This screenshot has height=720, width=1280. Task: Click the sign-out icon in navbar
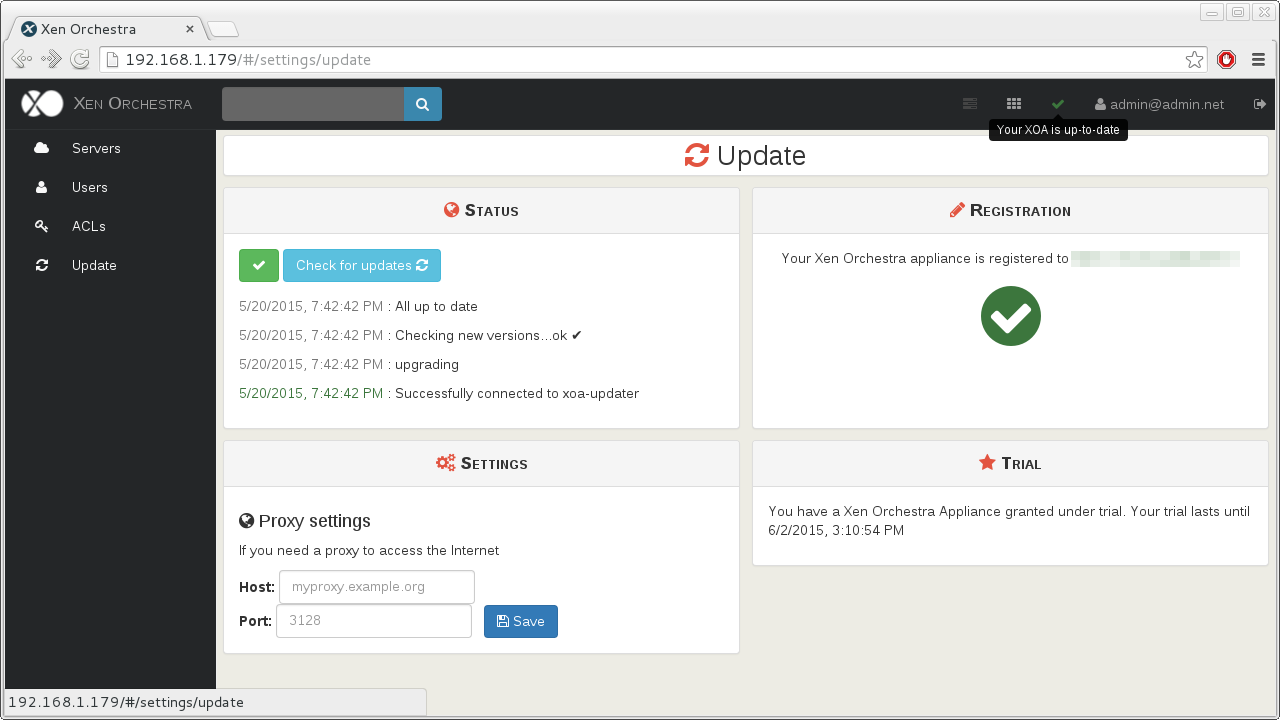(x=1260, y=104)
